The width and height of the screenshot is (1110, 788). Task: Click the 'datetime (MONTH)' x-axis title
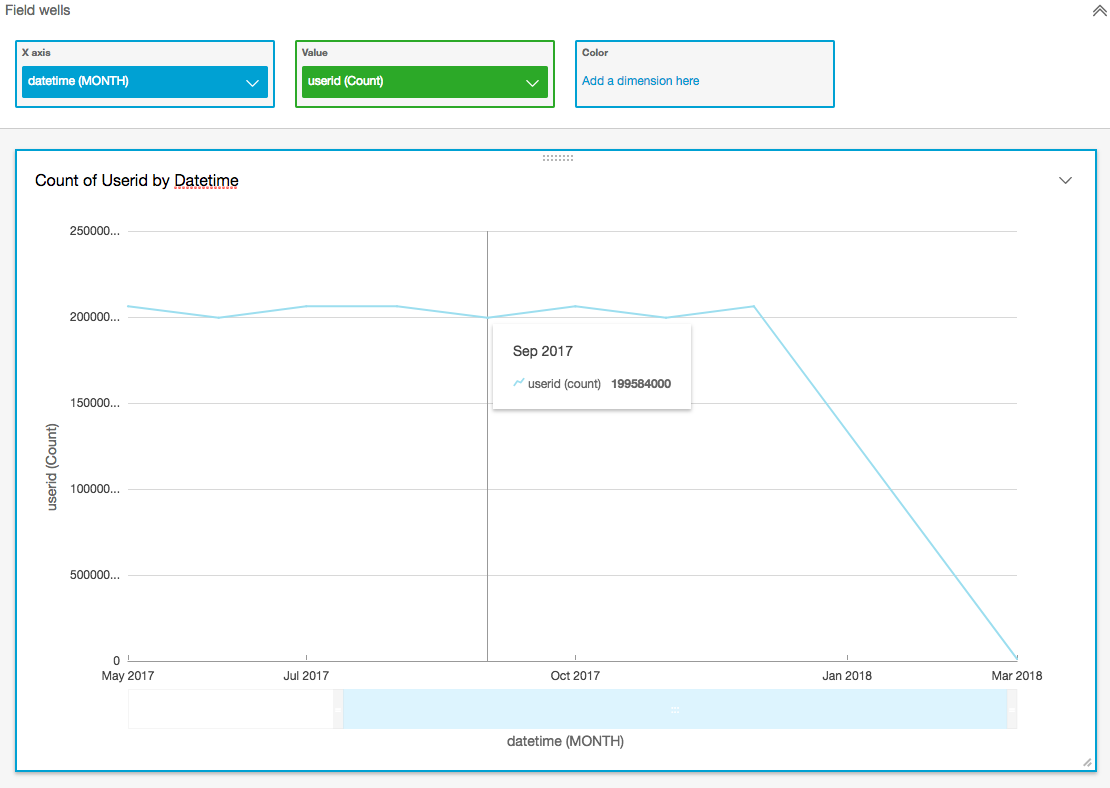point(566,741)
